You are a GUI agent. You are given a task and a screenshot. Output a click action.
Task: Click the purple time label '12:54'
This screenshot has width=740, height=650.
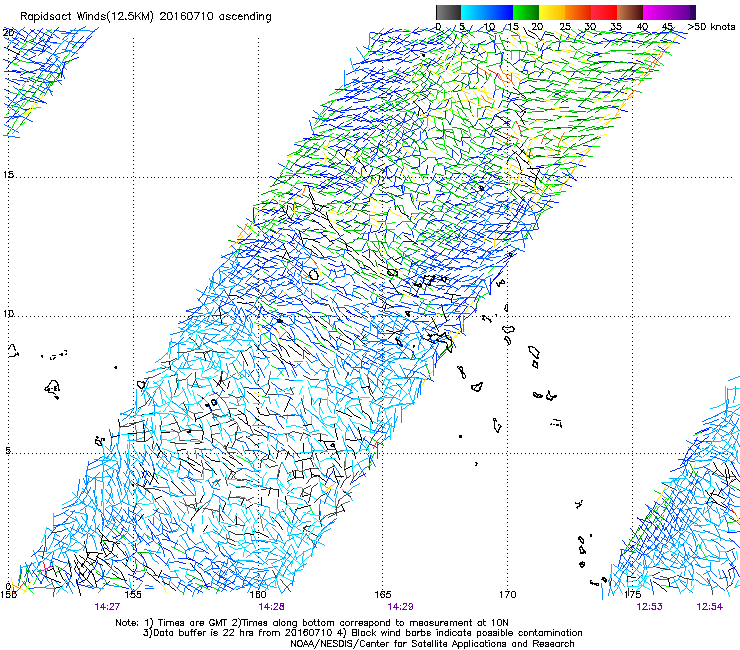(x=709, y=607)
